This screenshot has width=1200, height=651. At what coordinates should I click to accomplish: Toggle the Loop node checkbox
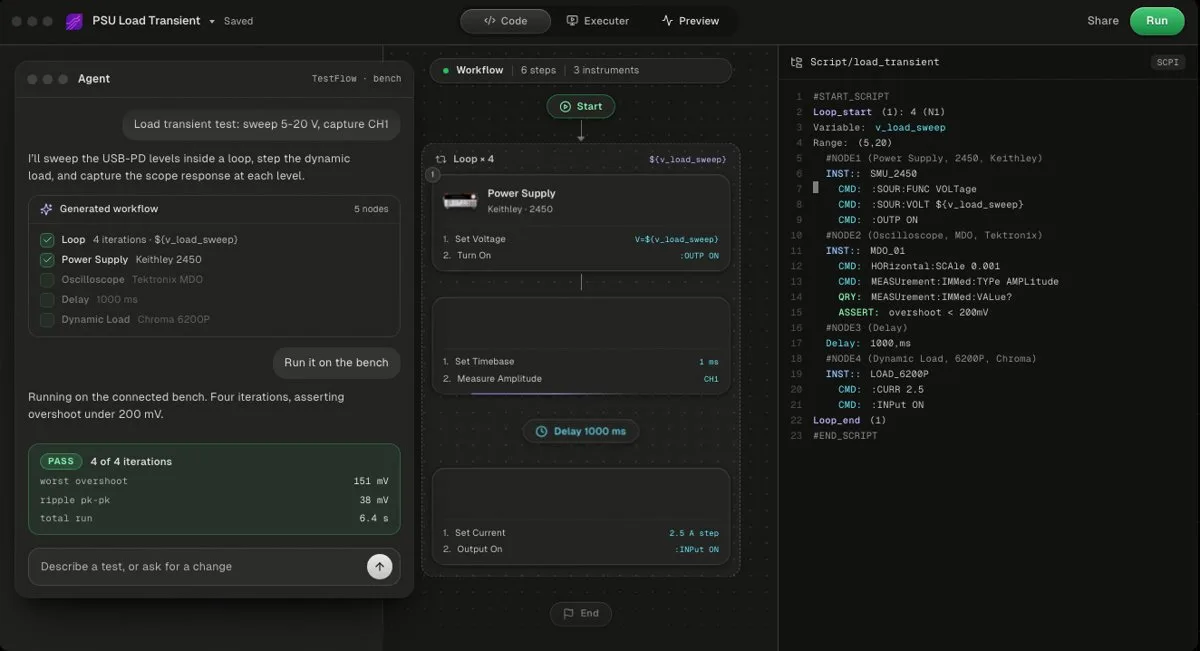pyautogui.click(x=47, y=240)
